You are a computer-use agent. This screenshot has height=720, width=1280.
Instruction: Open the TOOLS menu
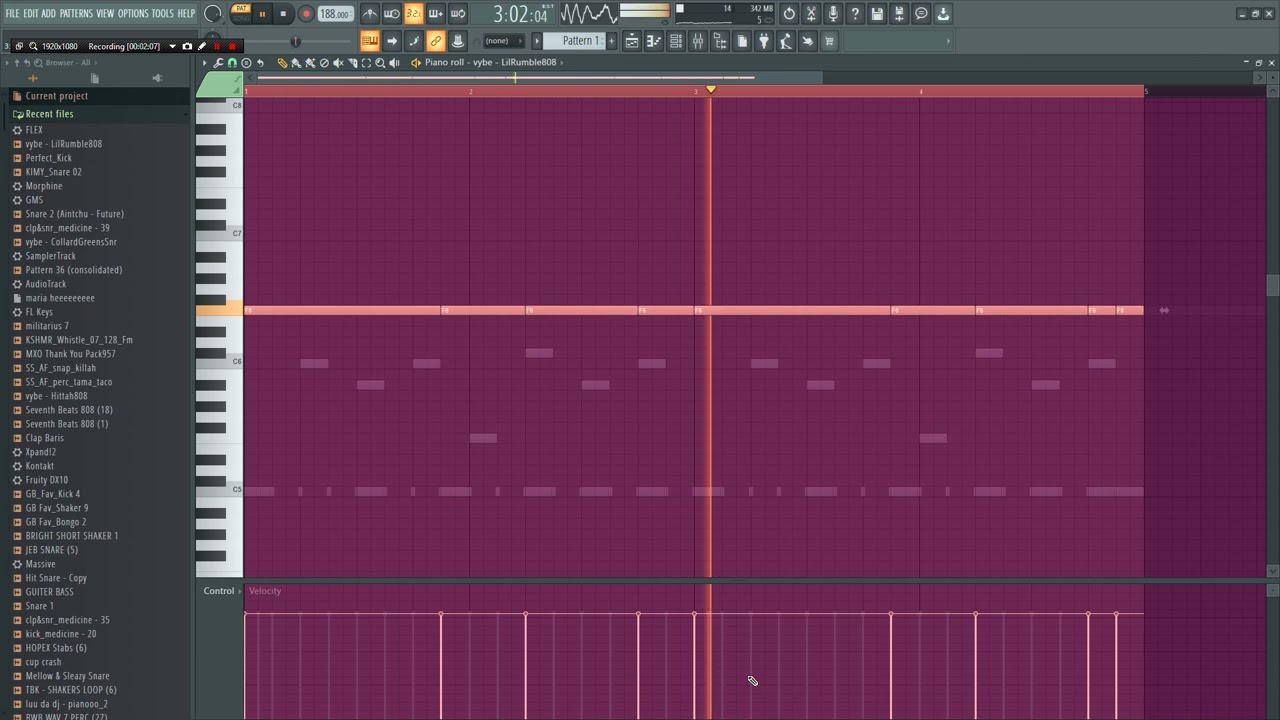point(162,13)
